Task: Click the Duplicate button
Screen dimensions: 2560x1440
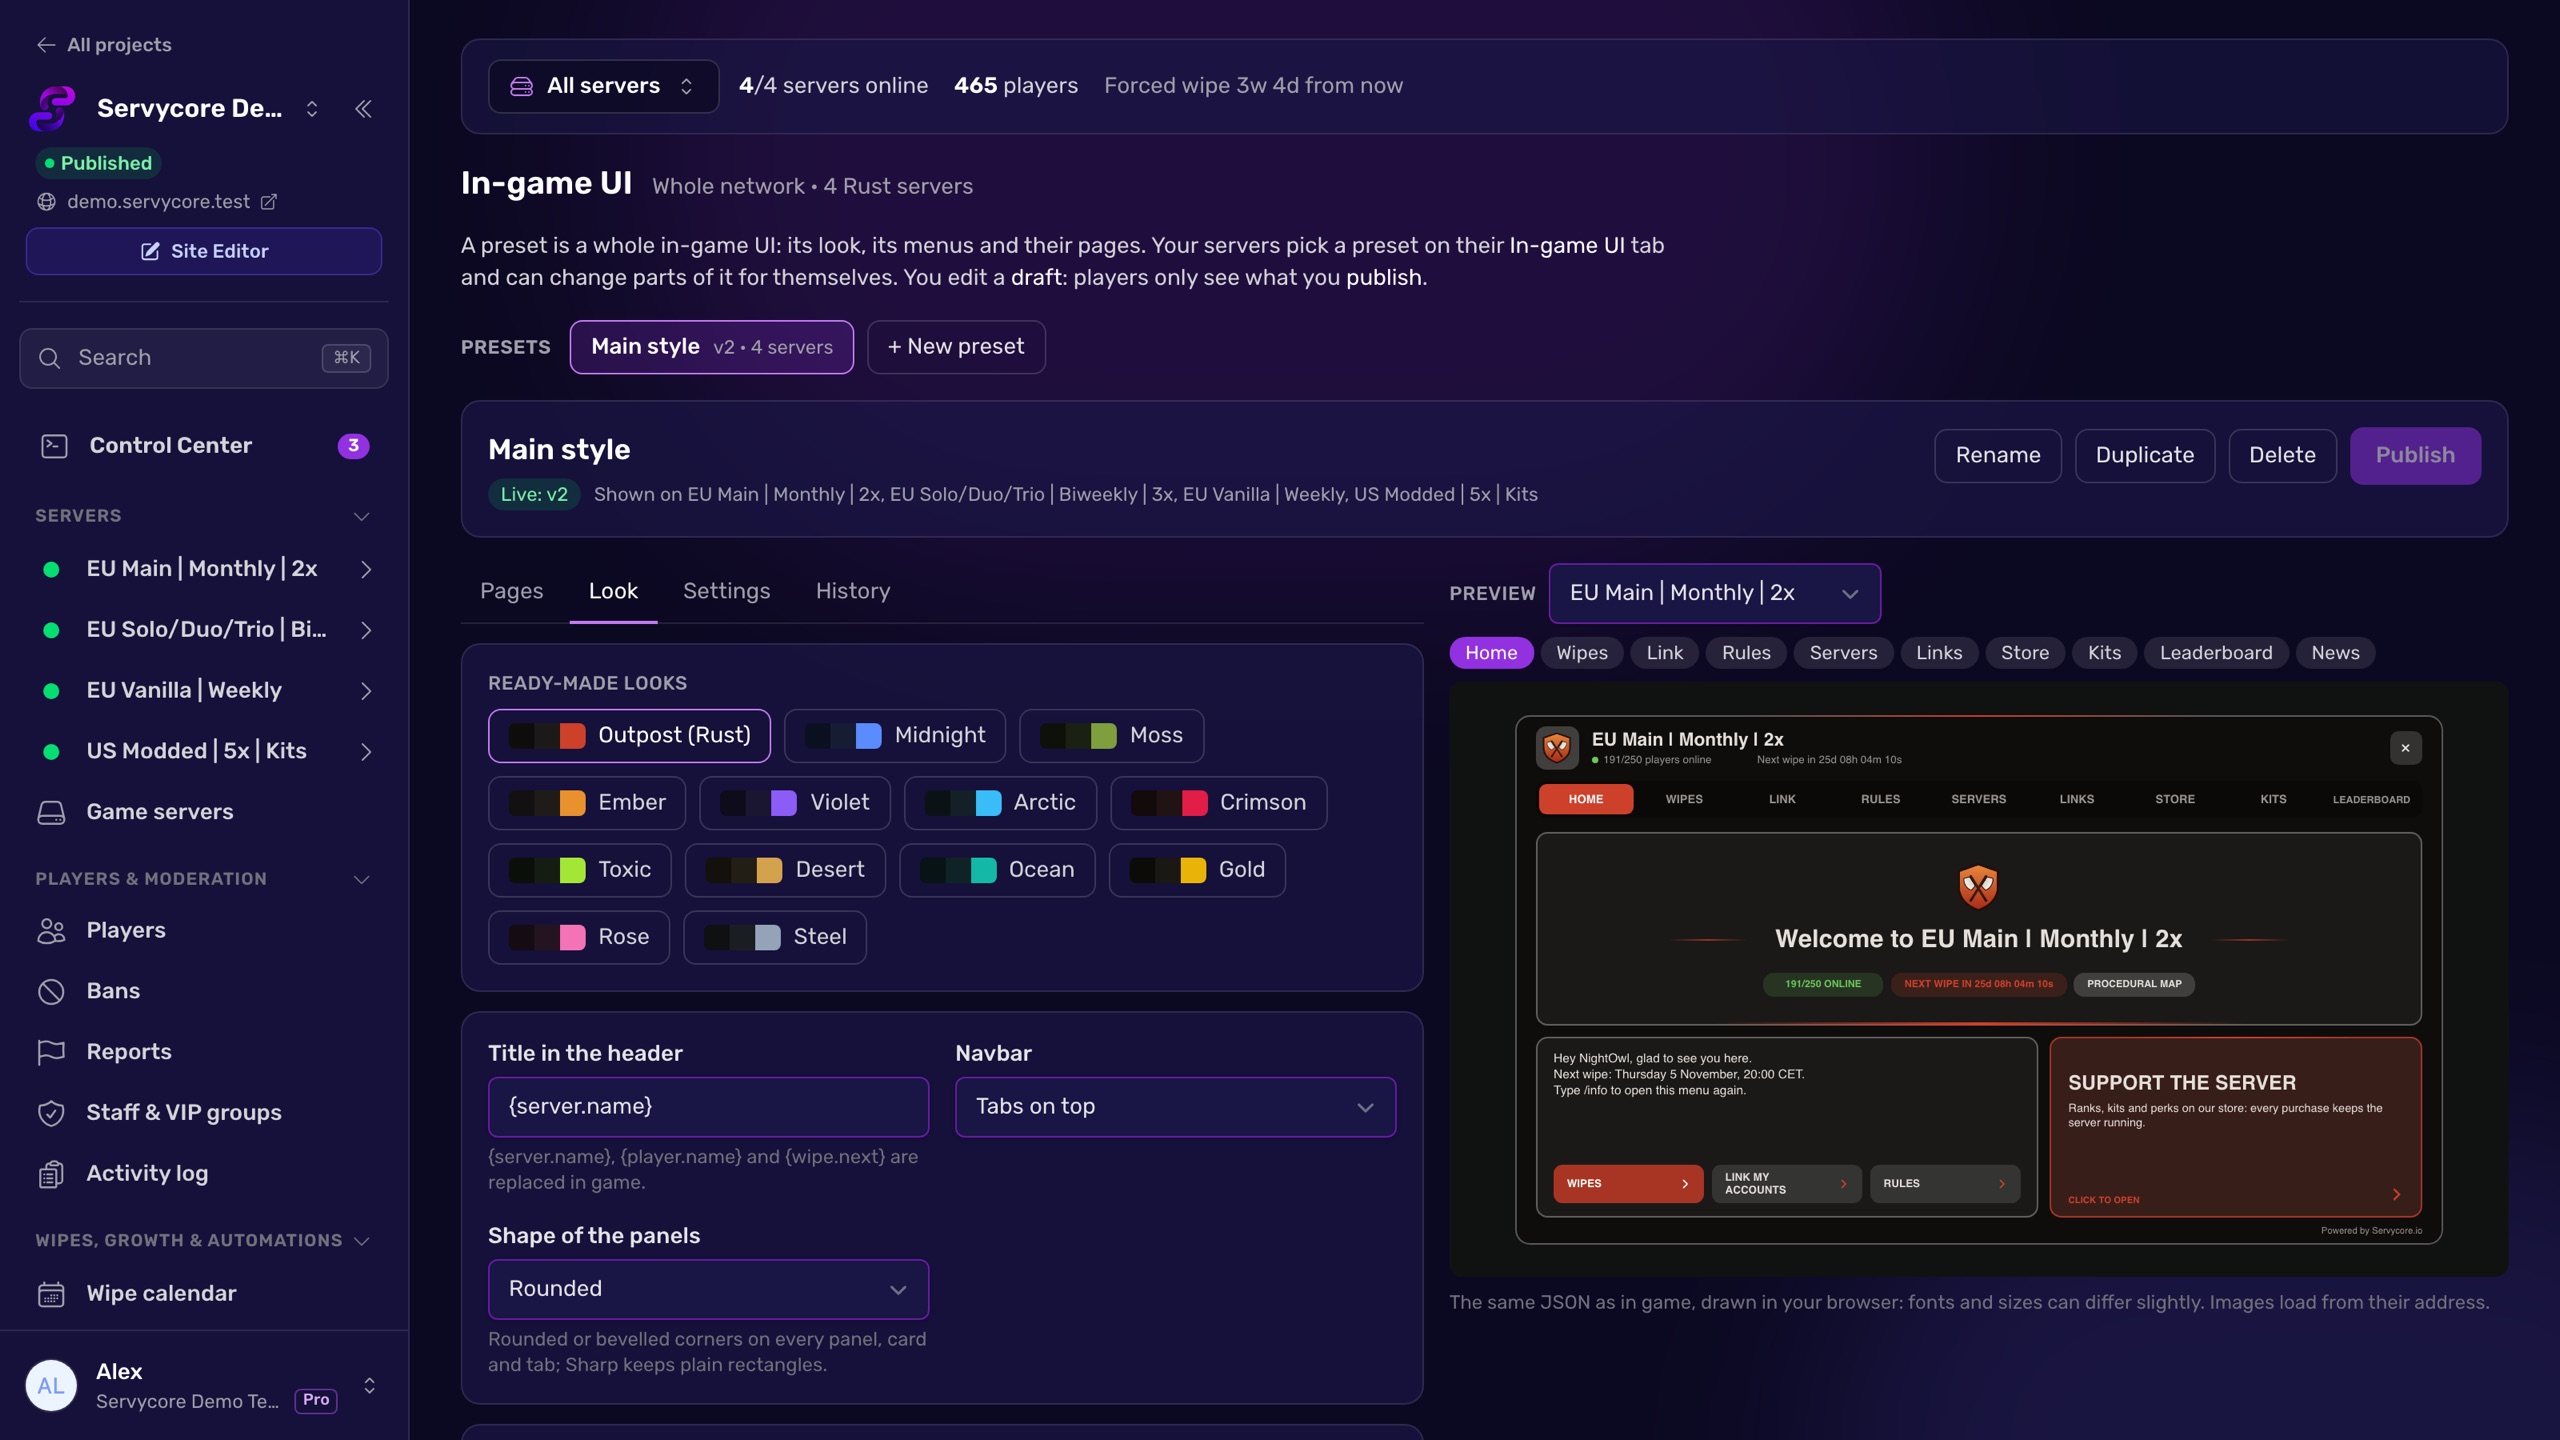Action: pyautogui.click(x=2145, y=456)
